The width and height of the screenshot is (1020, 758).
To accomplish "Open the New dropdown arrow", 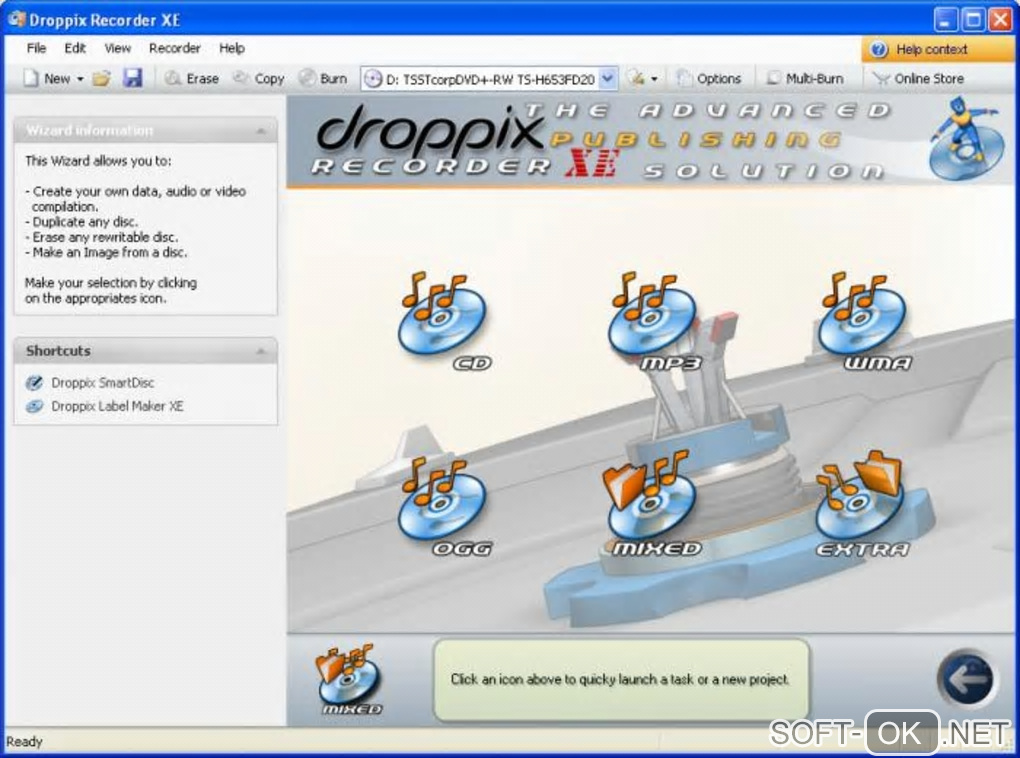I will point(80,79).
